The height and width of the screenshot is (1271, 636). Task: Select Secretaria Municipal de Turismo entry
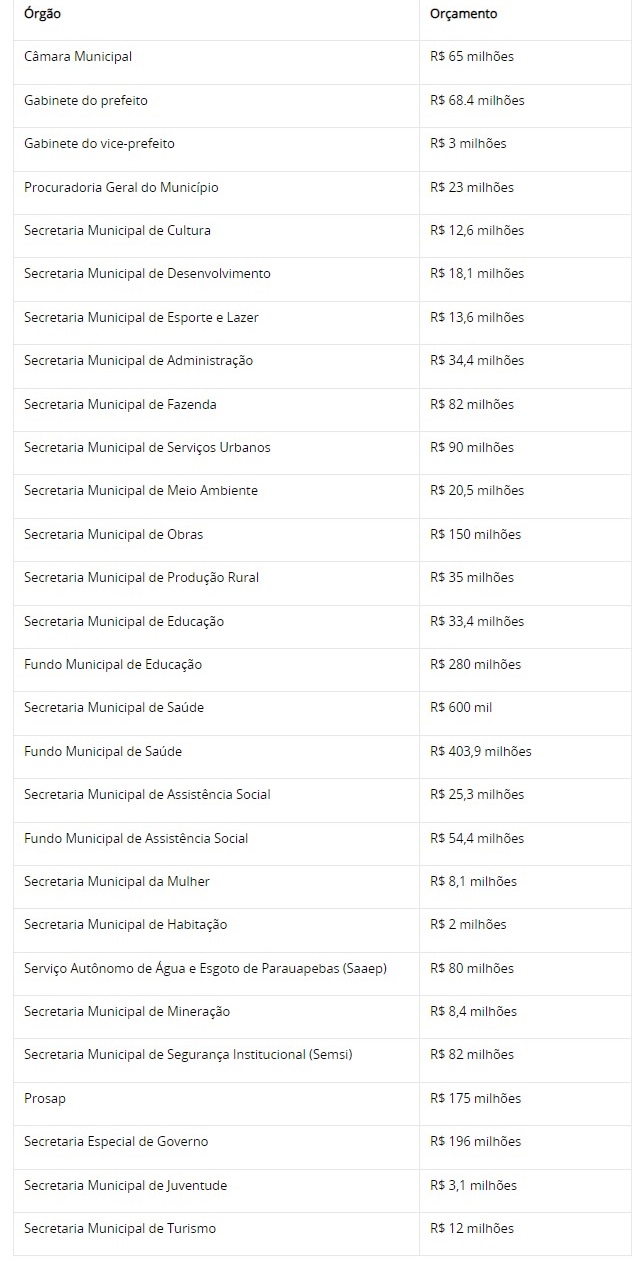[x=120, y=1228]
